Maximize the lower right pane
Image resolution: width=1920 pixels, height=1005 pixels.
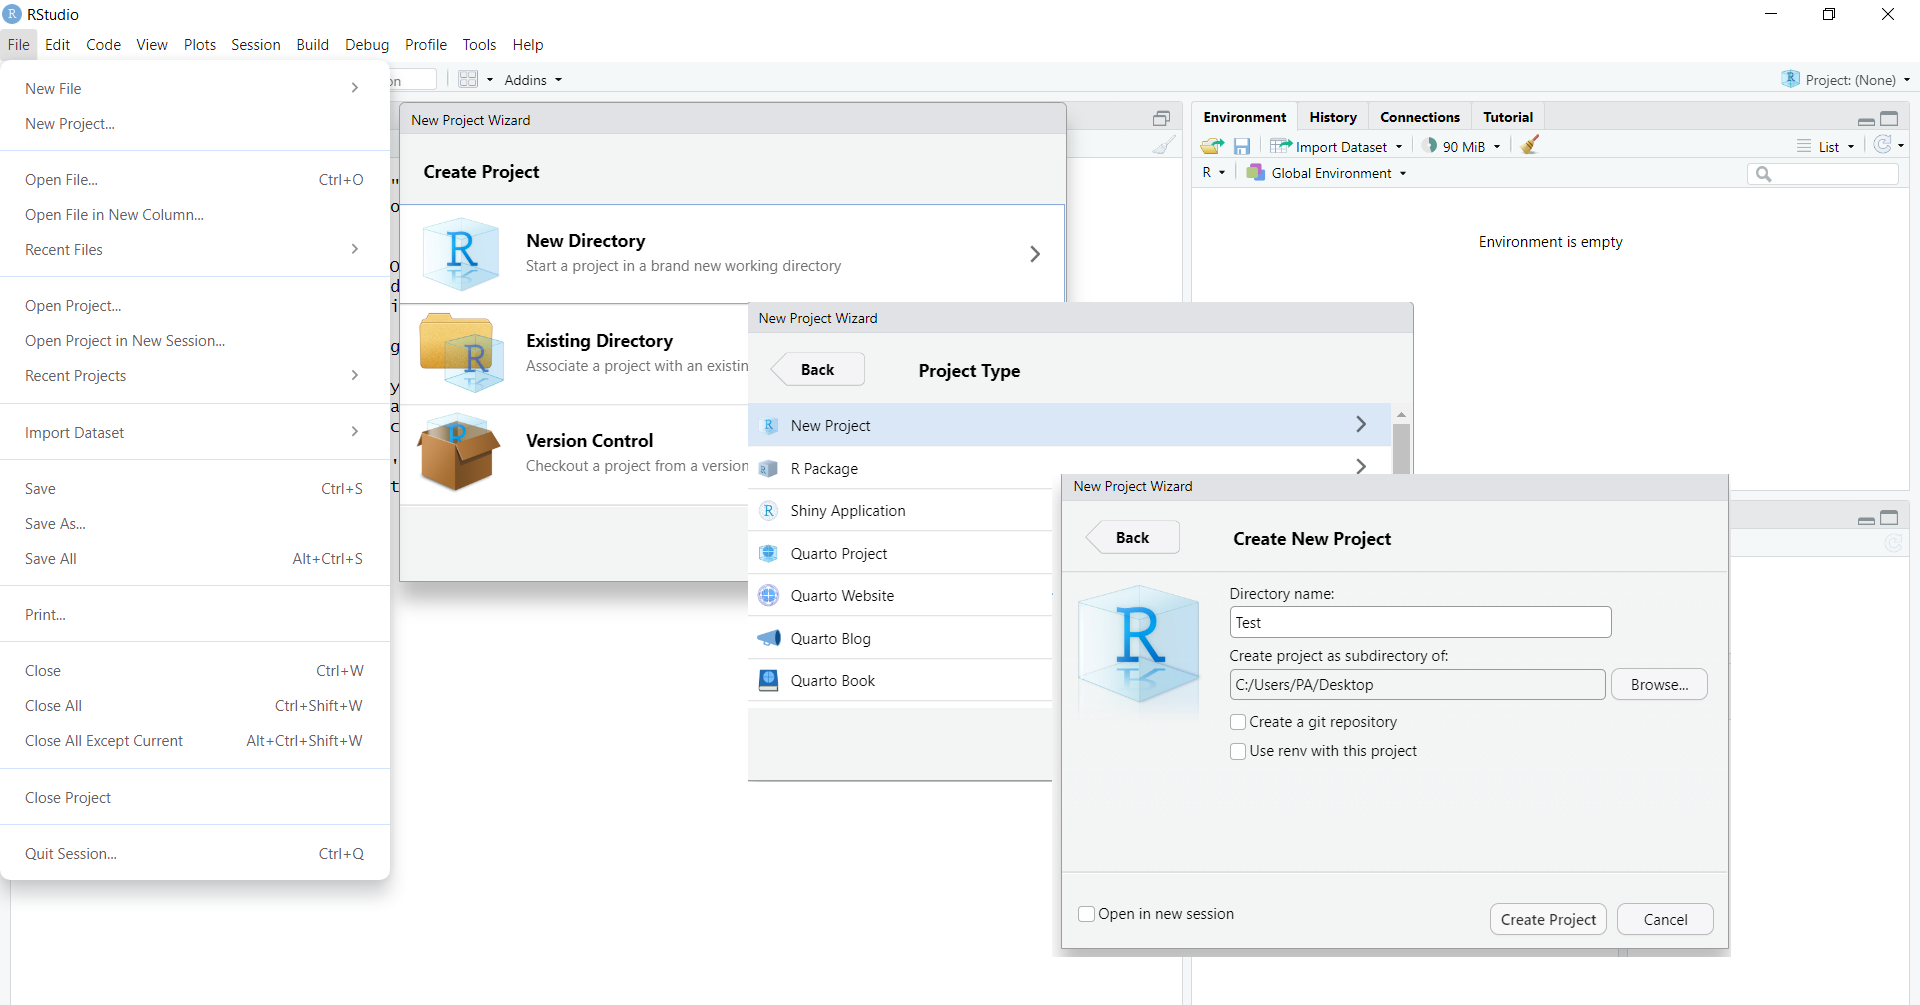[x=1889, y=518]
